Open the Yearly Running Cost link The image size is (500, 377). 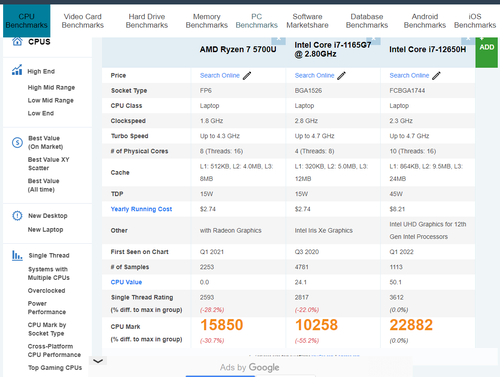[x=141, y=209]
